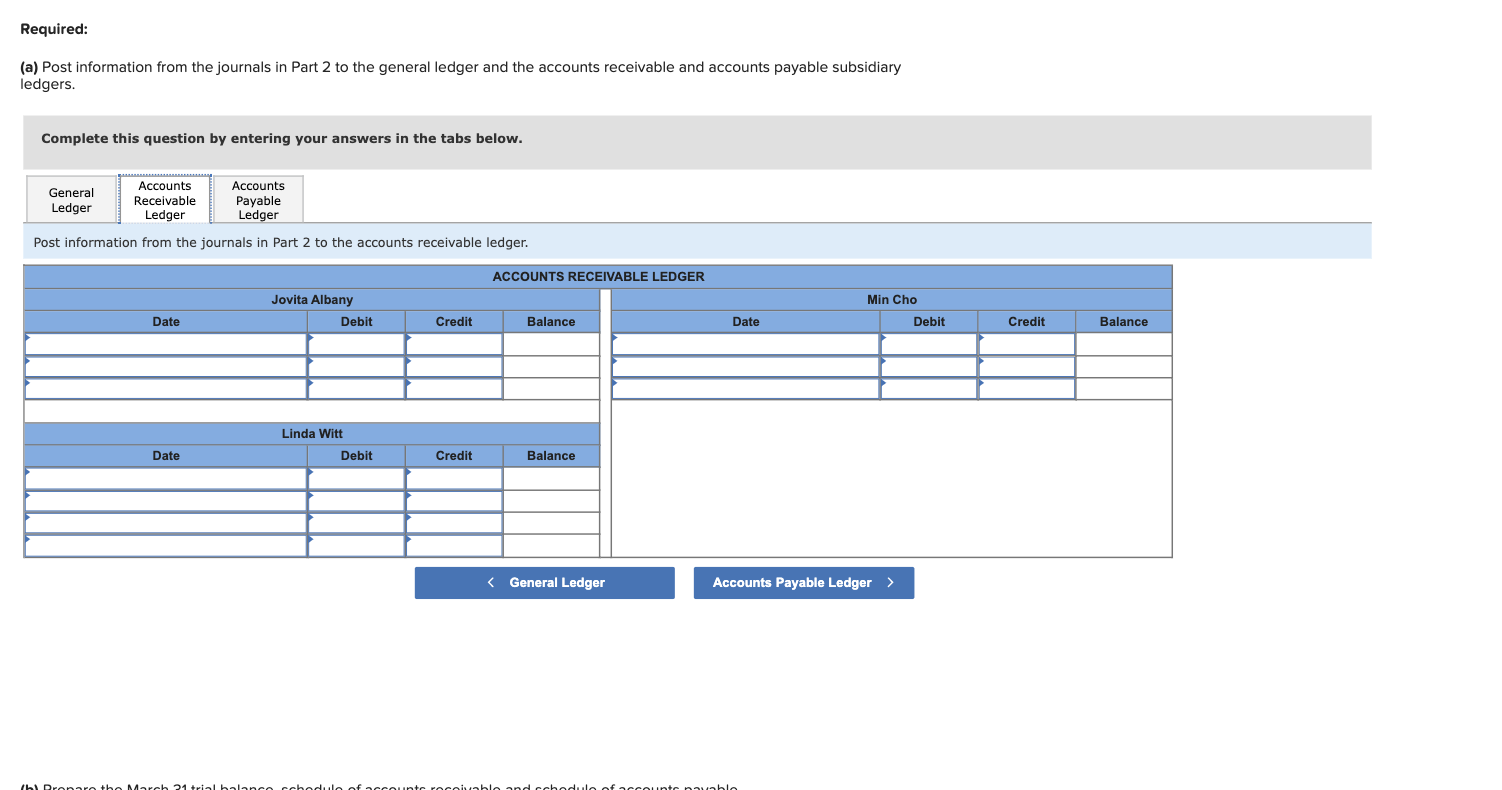The height and width of the screenshot is (790, 1502).
Task: Click Linda Witt second row Date field
Action: (x=166, y=500)
